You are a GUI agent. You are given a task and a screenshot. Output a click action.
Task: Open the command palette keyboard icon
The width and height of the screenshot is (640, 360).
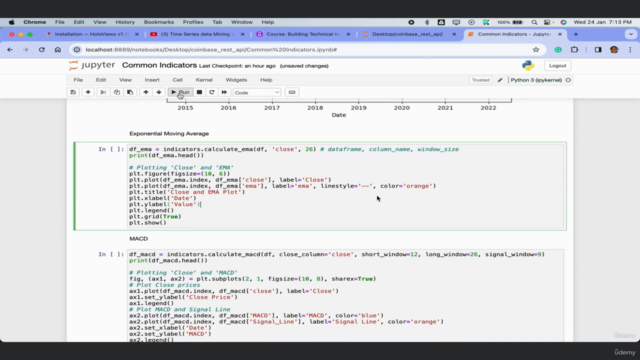point(292,92)
